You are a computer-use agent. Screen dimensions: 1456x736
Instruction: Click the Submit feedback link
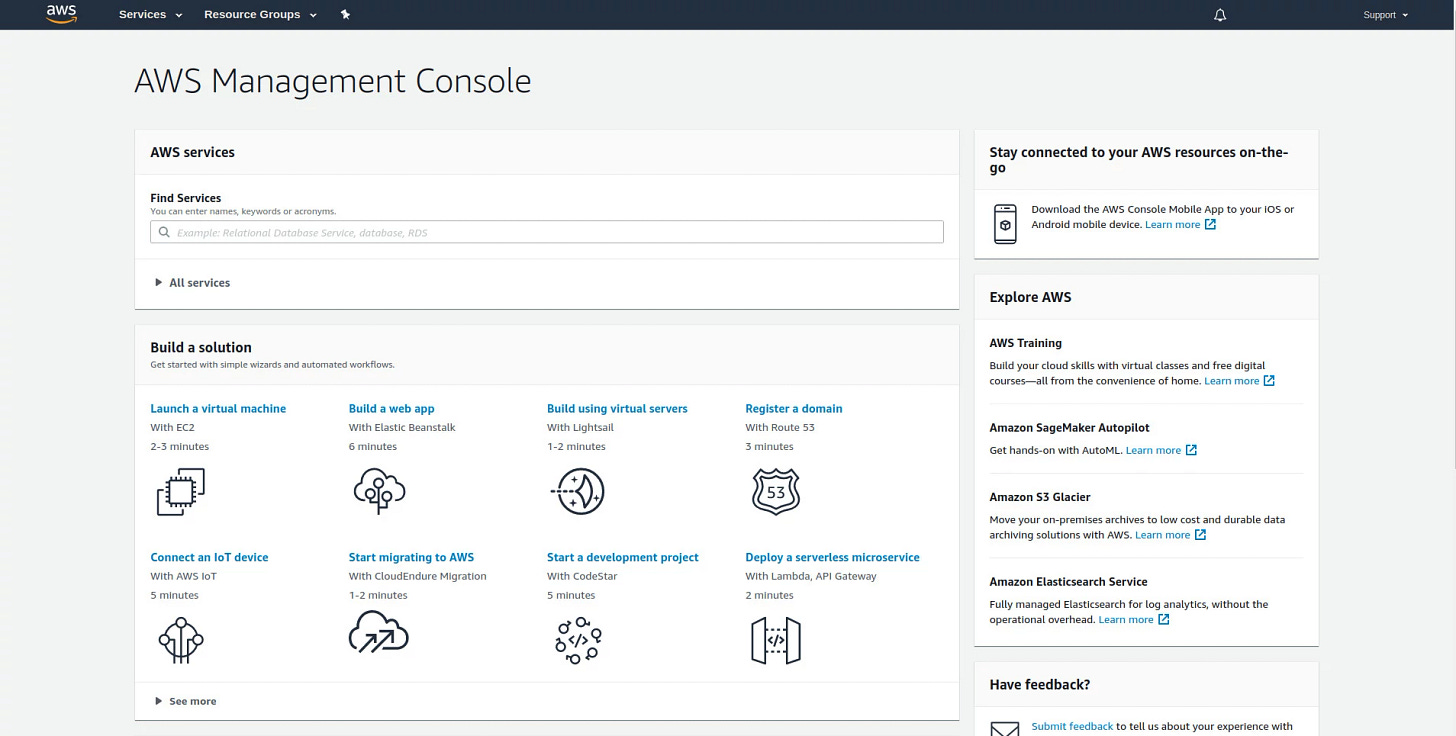1072,726
